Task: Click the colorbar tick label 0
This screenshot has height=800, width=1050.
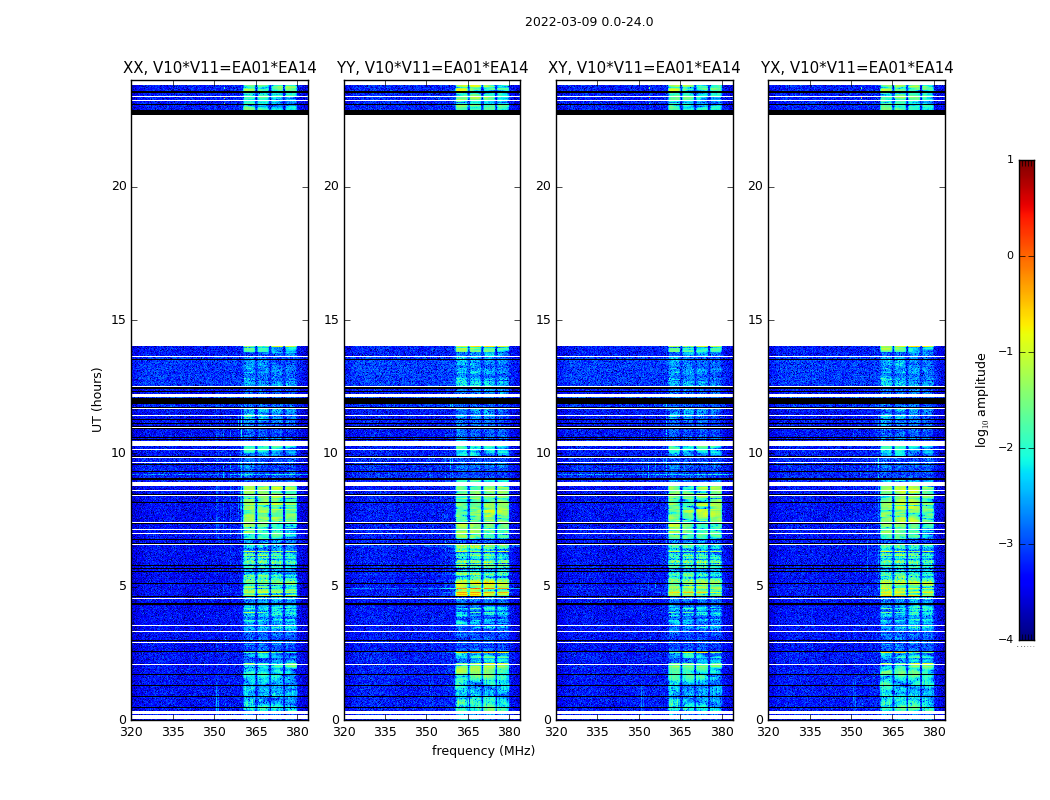Action: point(1010,256)
